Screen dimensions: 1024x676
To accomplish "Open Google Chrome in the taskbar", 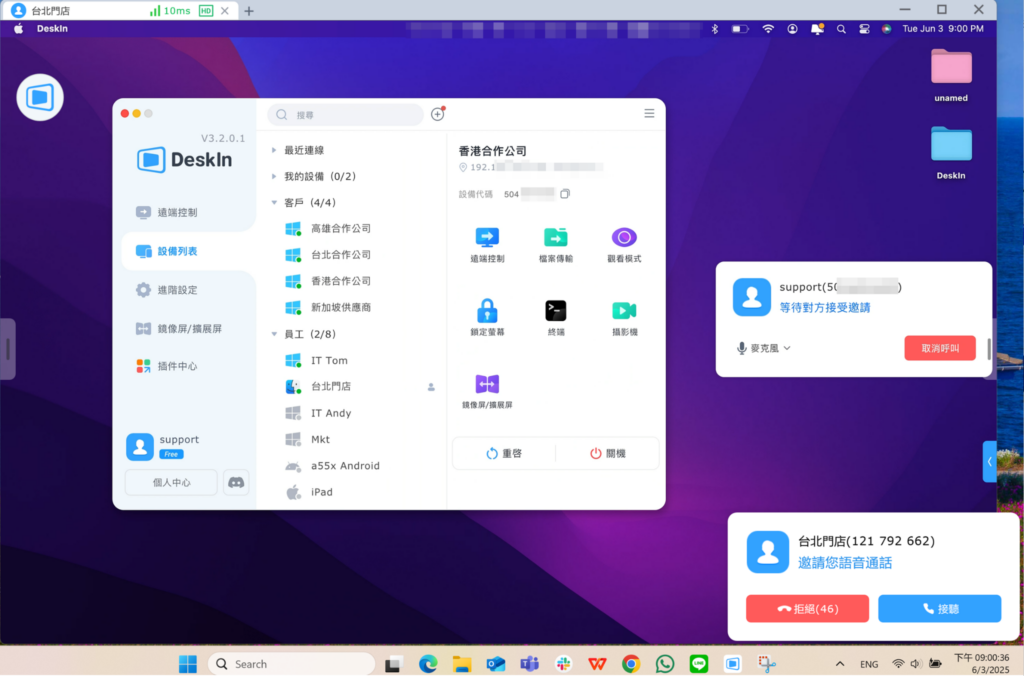I will 631,664.
